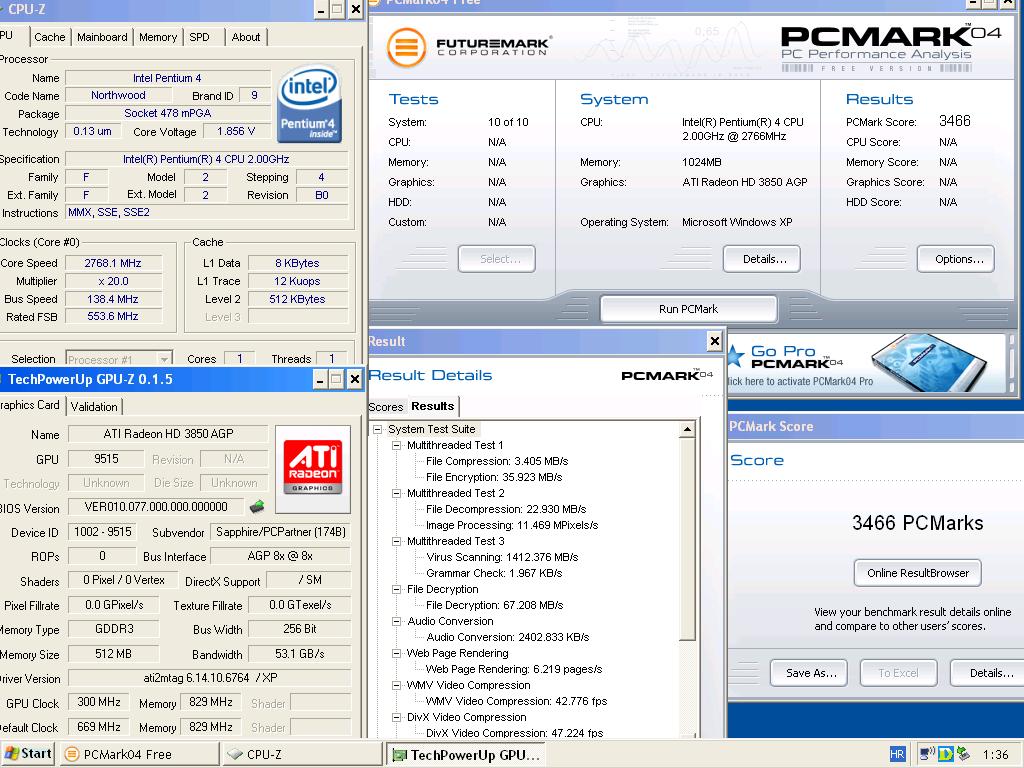Select WMV Video Compression: 42.776 fps row
The height and width of the screenshot is (768, 1024).
coord(516,701)
